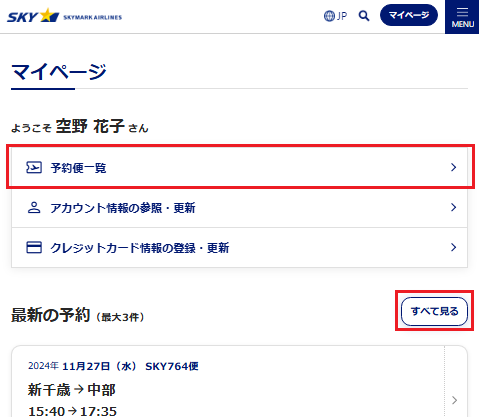
Task: Open the 予約便一覧 menu row
Action: click(239, 167)
